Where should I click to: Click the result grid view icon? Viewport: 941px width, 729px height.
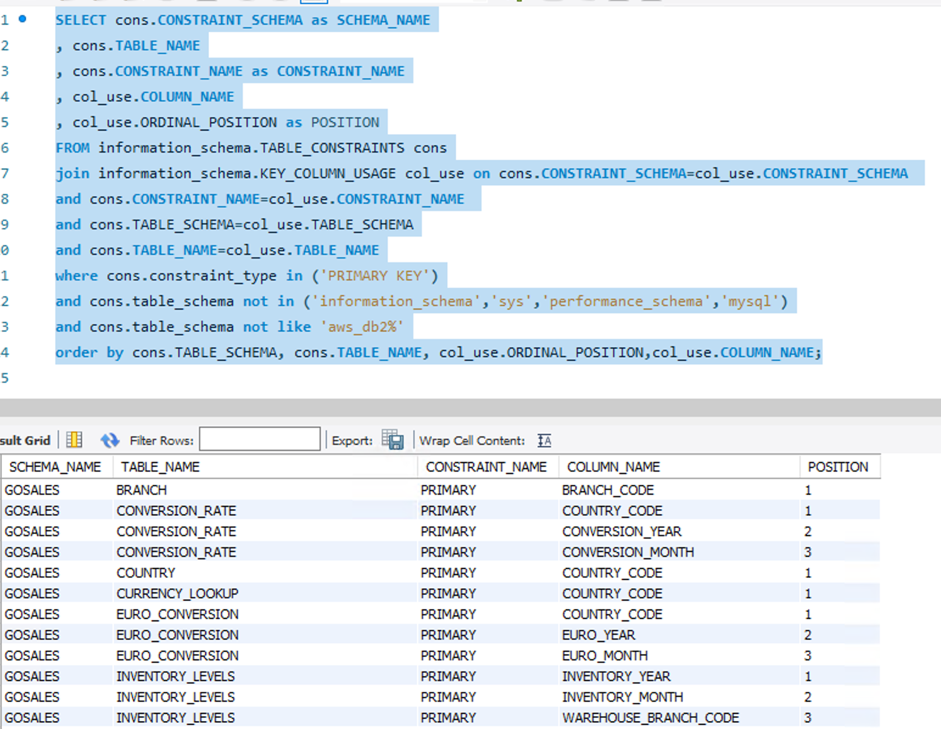coord(74,440)
